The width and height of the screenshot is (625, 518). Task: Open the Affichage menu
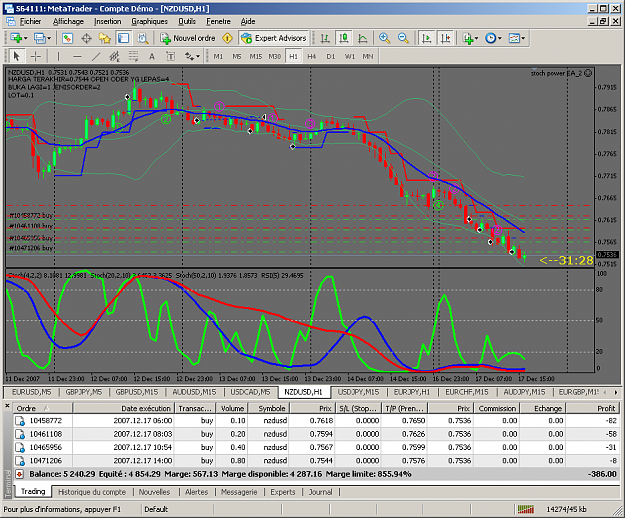click(68, 22)
